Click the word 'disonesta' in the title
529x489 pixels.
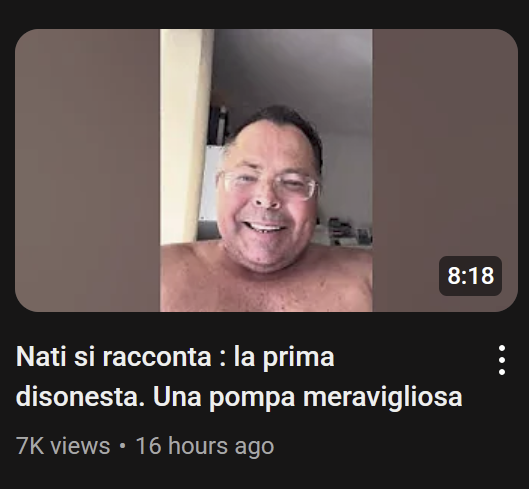click(81, 397)
